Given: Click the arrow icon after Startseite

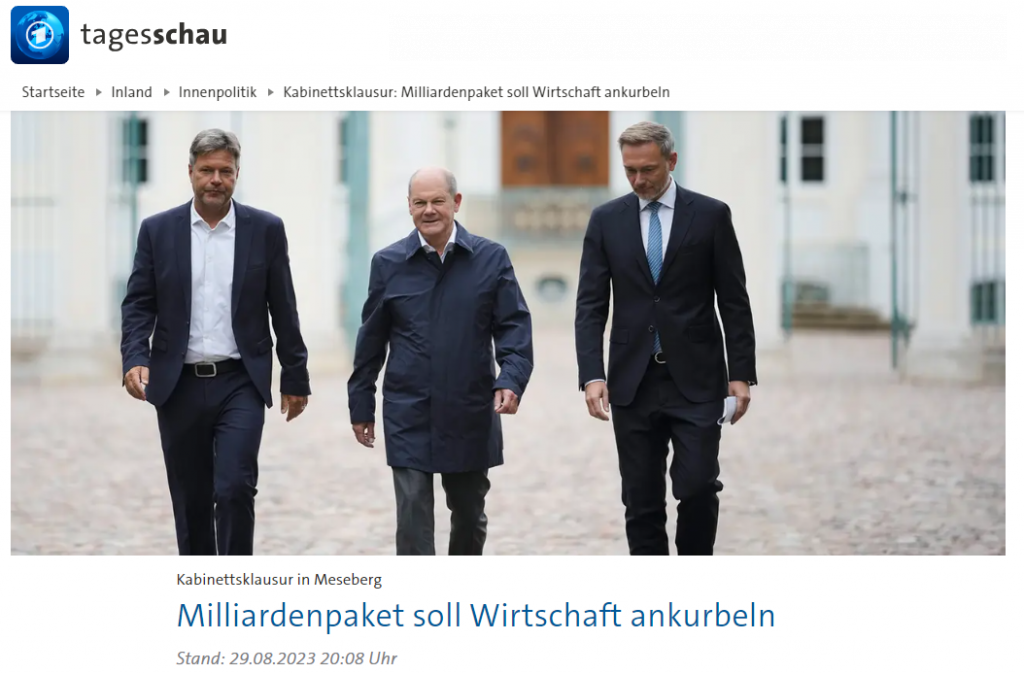Looking at the screenshot, I should point(99,92).
